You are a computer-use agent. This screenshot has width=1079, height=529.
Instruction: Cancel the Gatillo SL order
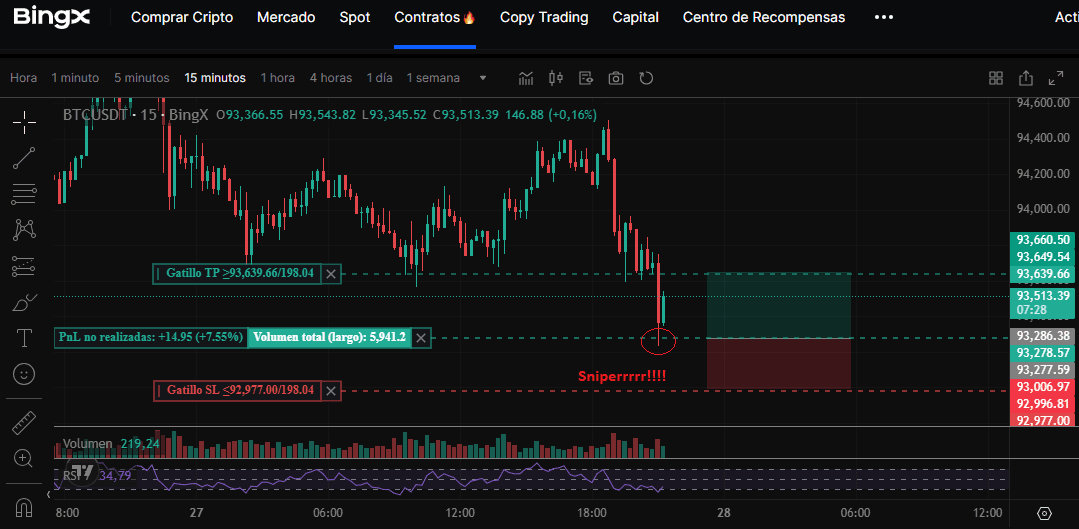point(331,391)
